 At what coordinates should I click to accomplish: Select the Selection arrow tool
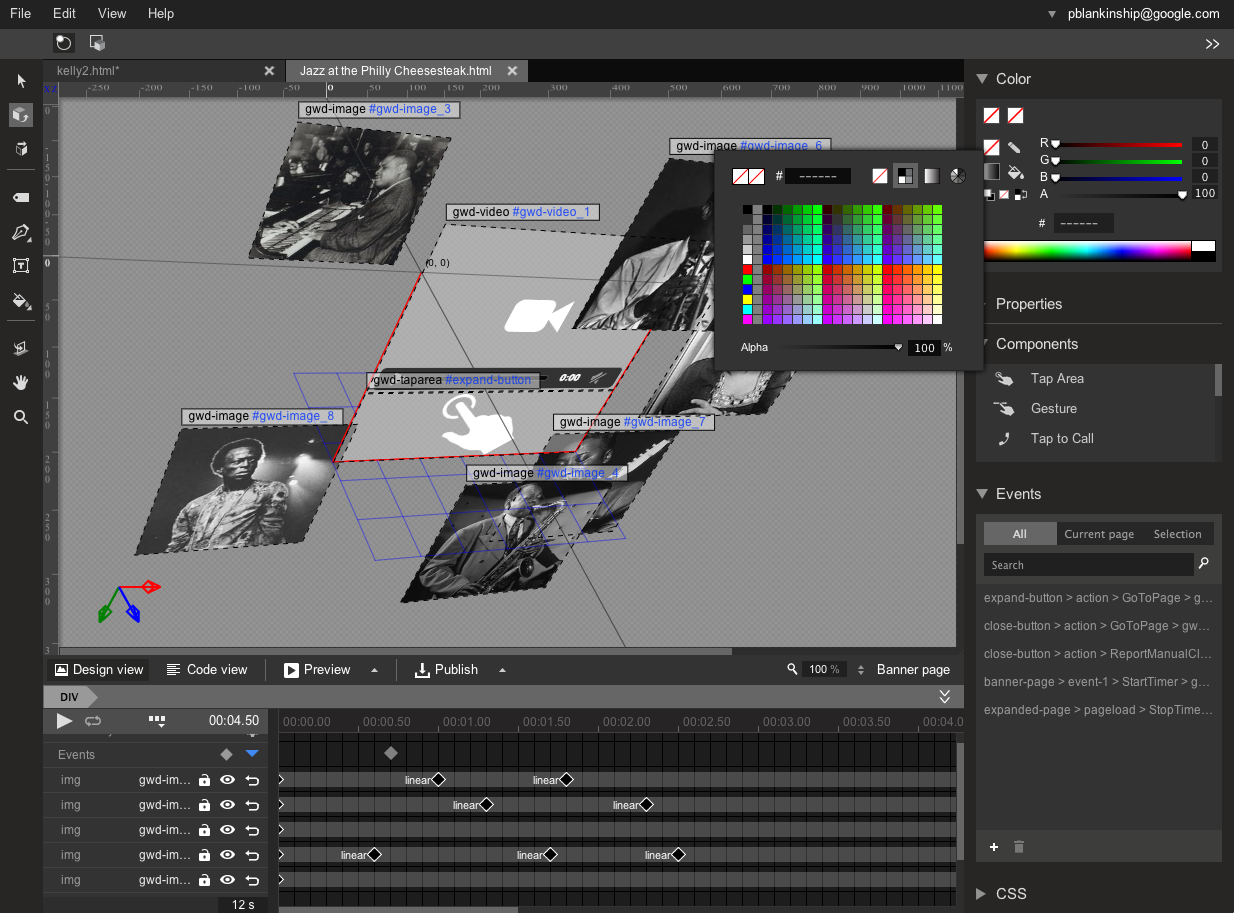click(x=21, y=81)
